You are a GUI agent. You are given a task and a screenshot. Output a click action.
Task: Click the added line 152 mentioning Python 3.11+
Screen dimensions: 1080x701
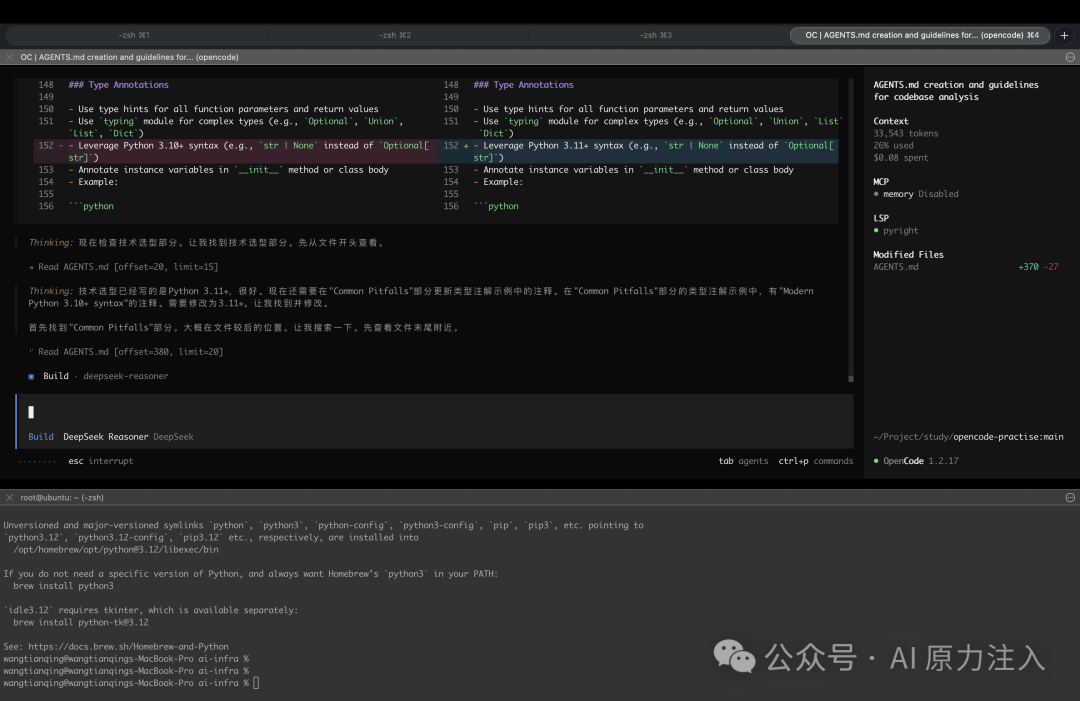pos(638,151)
